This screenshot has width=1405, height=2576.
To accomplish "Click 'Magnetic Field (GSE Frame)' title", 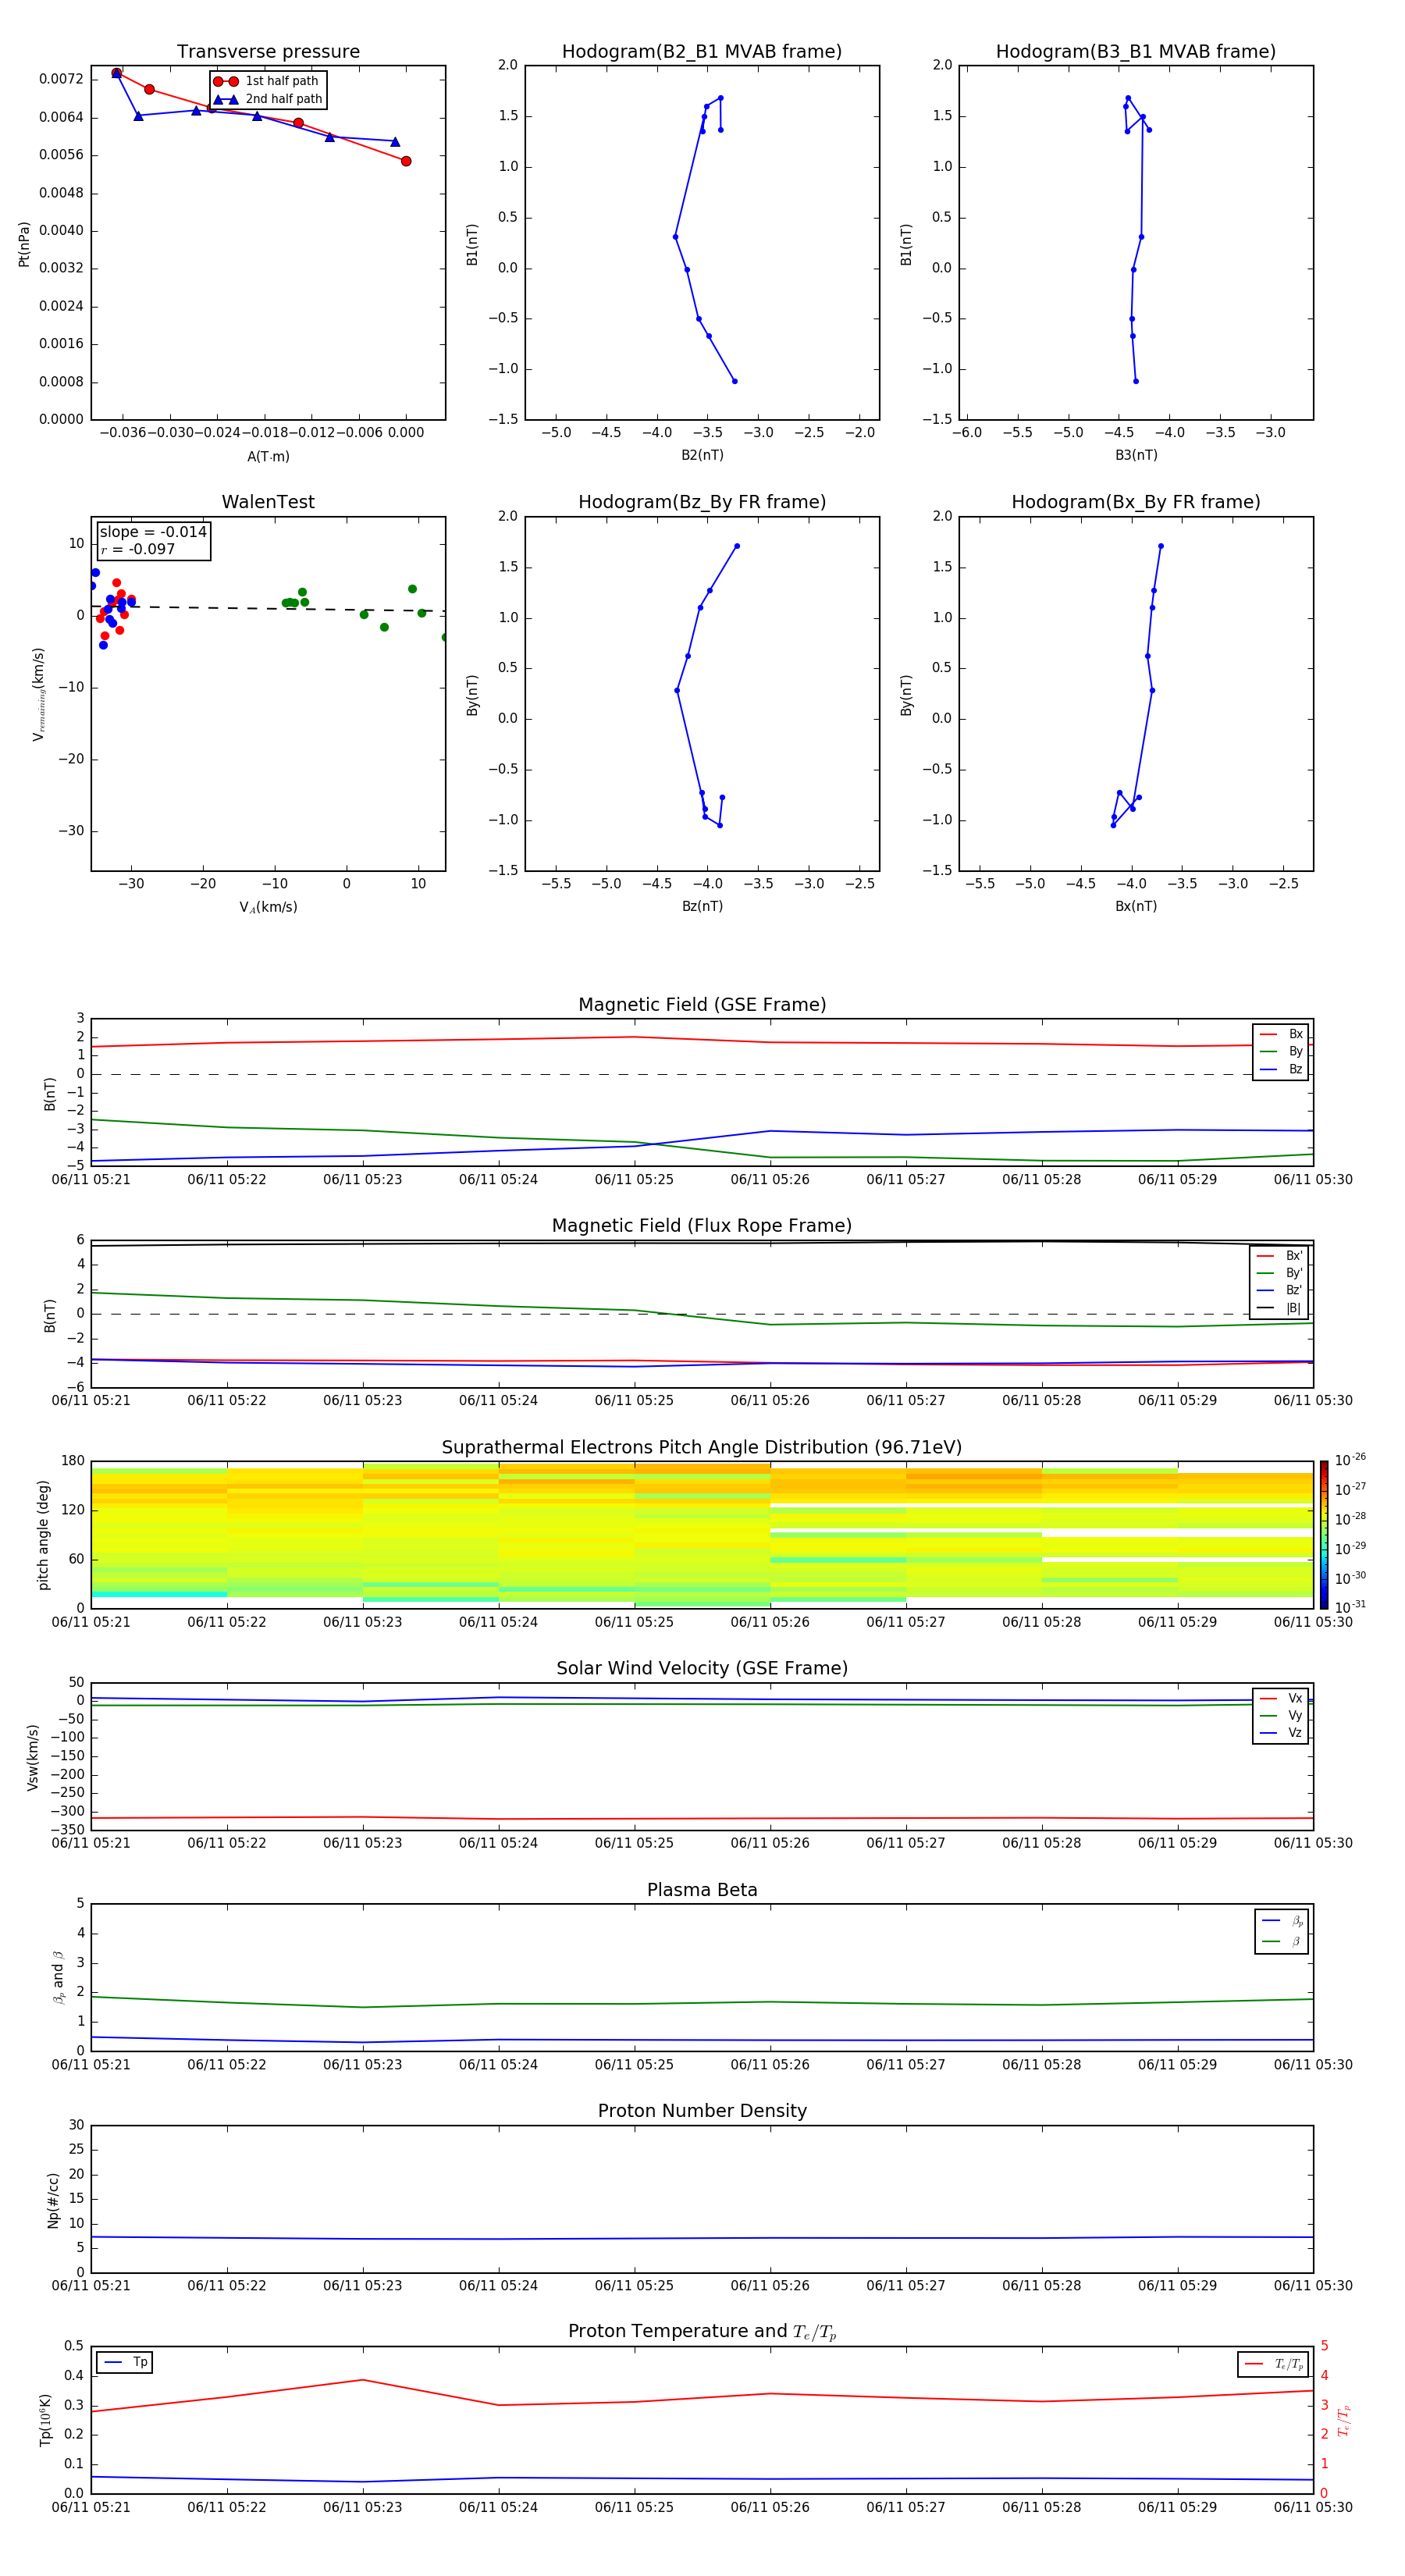I will [x=702, y=1005].
